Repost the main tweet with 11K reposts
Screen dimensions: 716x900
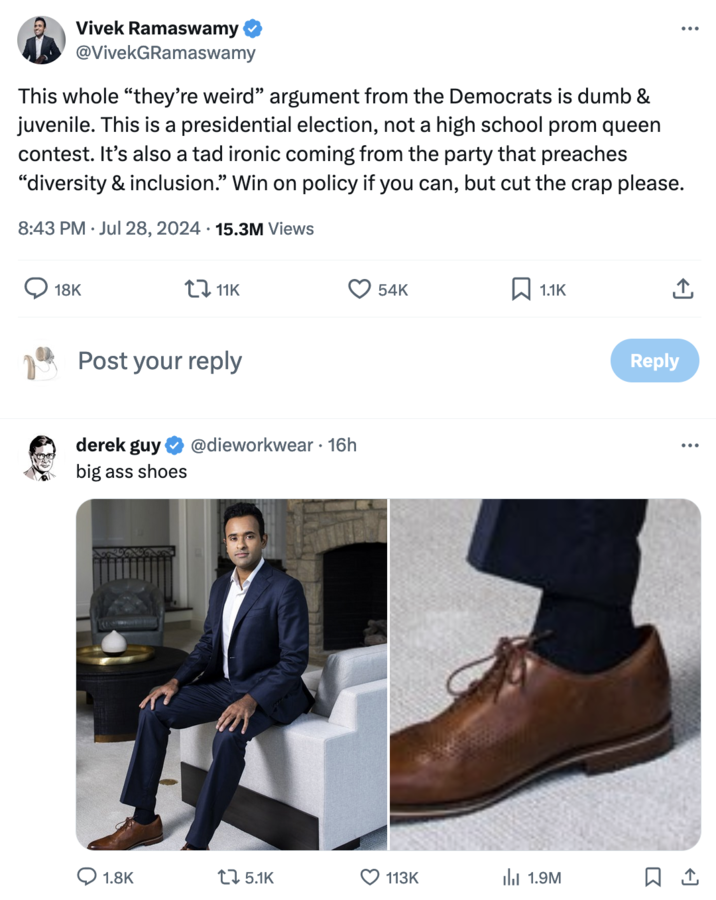[197, 289]
